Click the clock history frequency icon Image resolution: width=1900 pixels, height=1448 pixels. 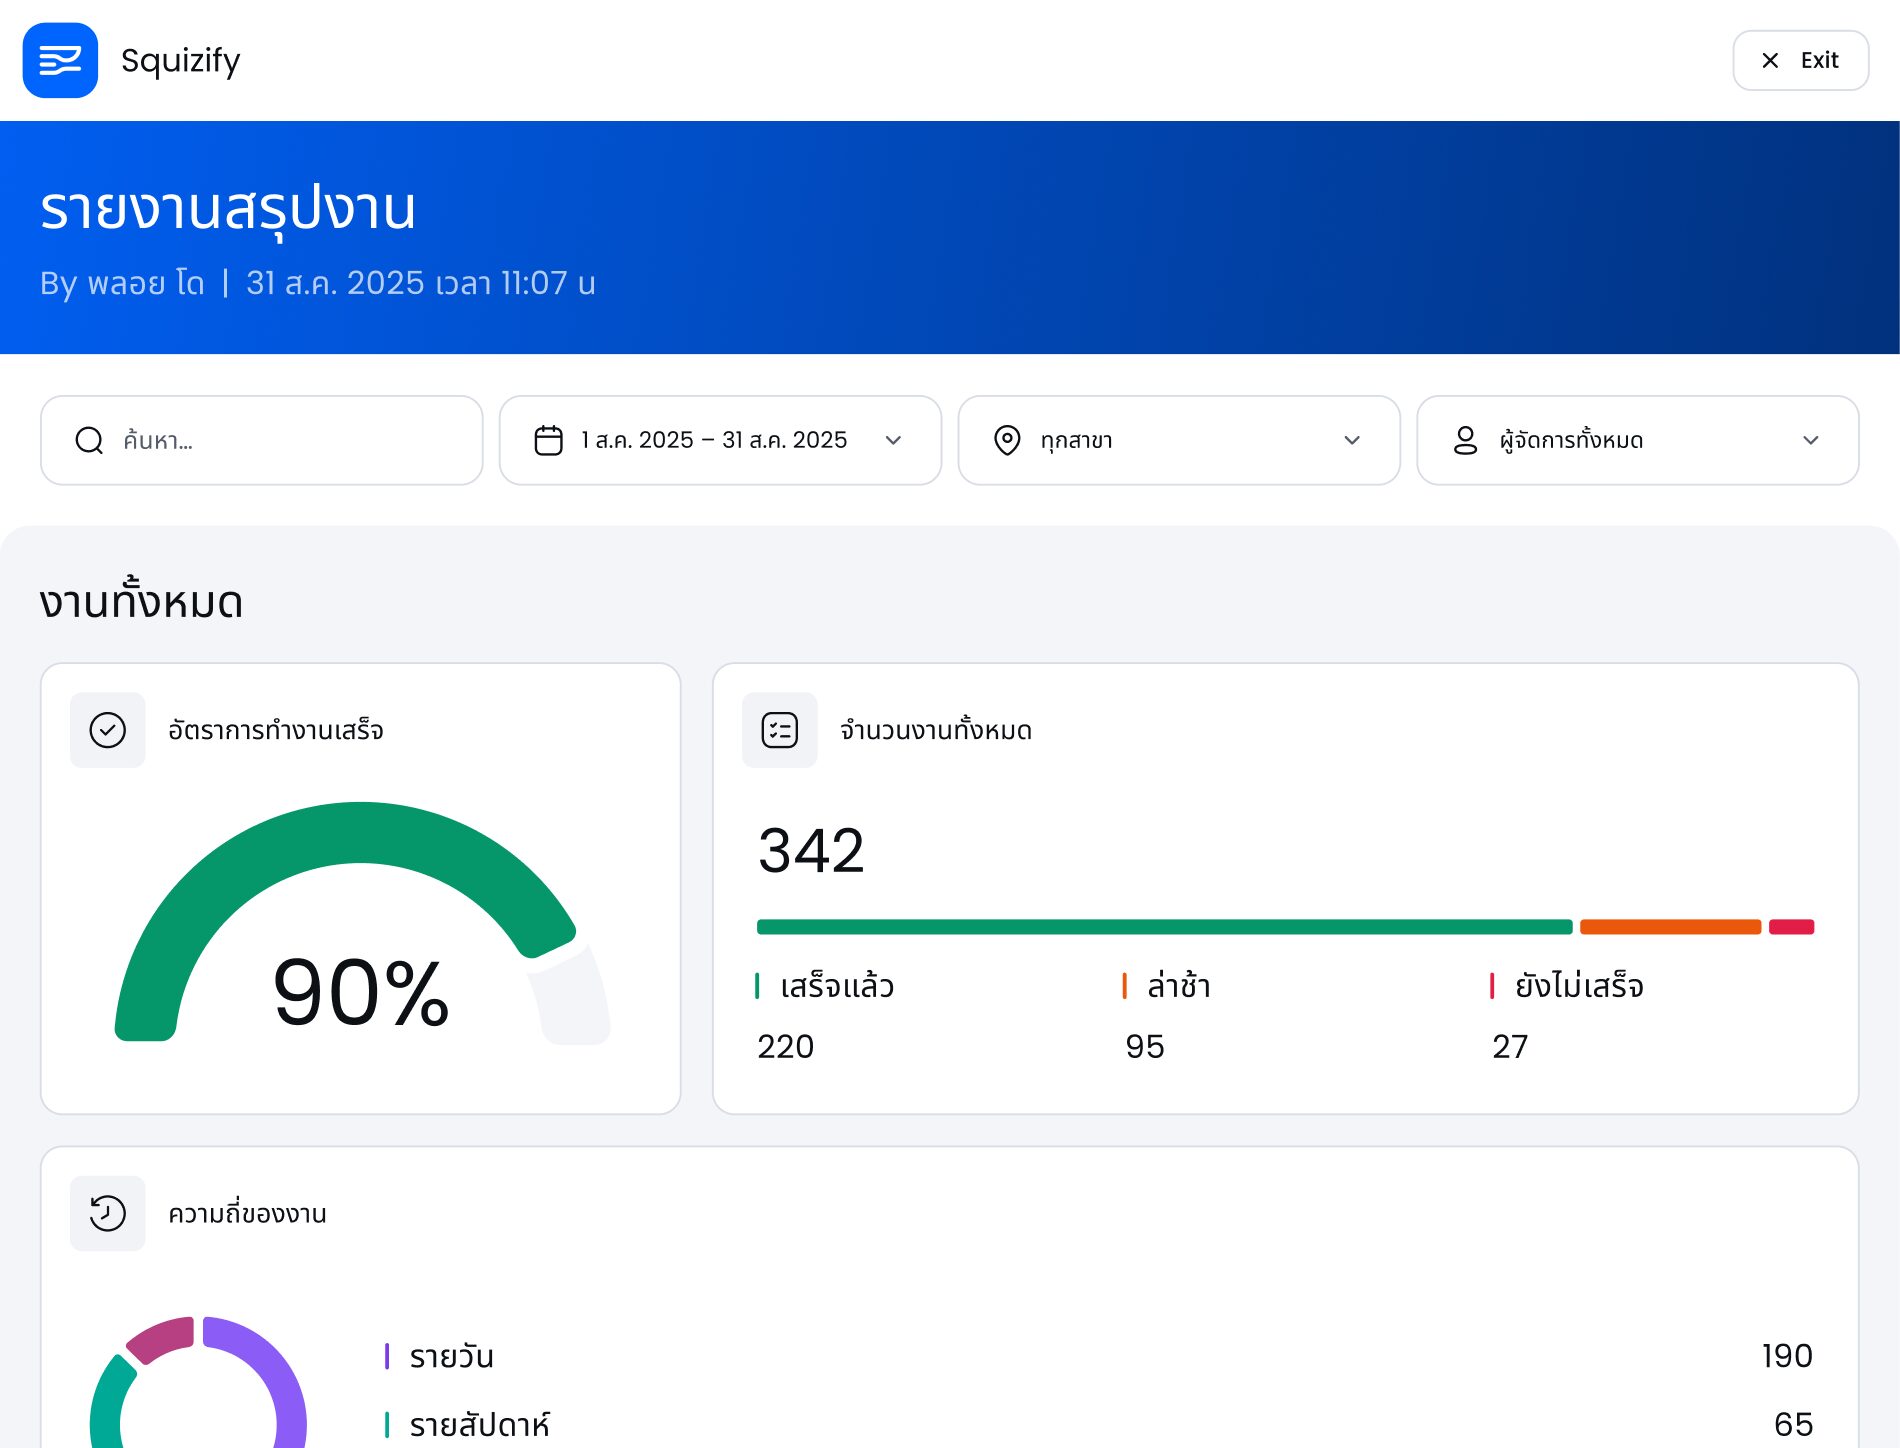[x=107, y=1213]
